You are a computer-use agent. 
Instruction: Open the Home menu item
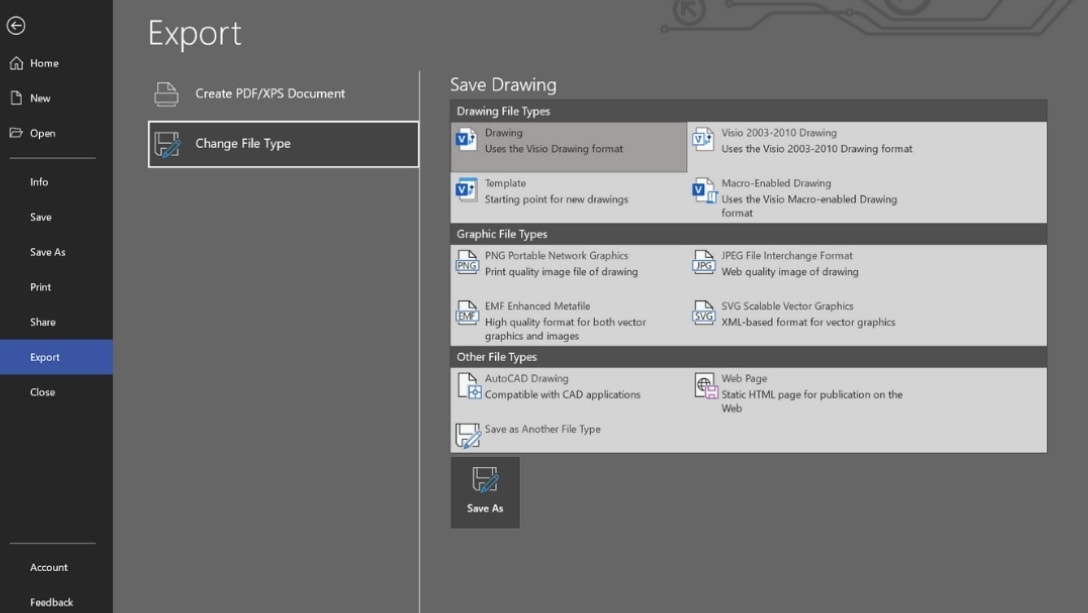[x=56, y=63]
